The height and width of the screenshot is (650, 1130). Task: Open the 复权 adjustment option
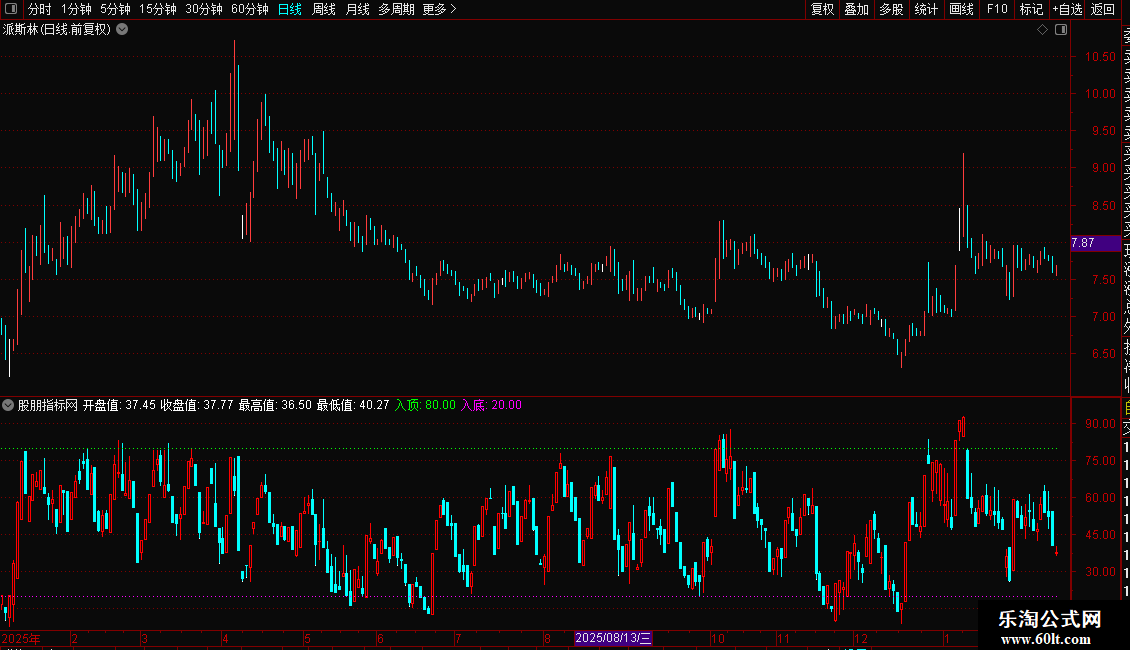(822, 9)
